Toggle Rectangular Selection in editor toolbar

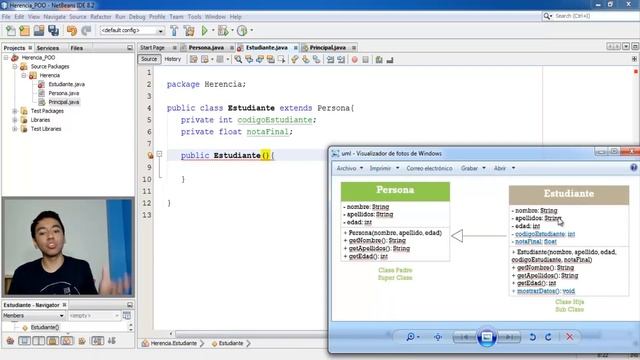click(x=281, y=60)
